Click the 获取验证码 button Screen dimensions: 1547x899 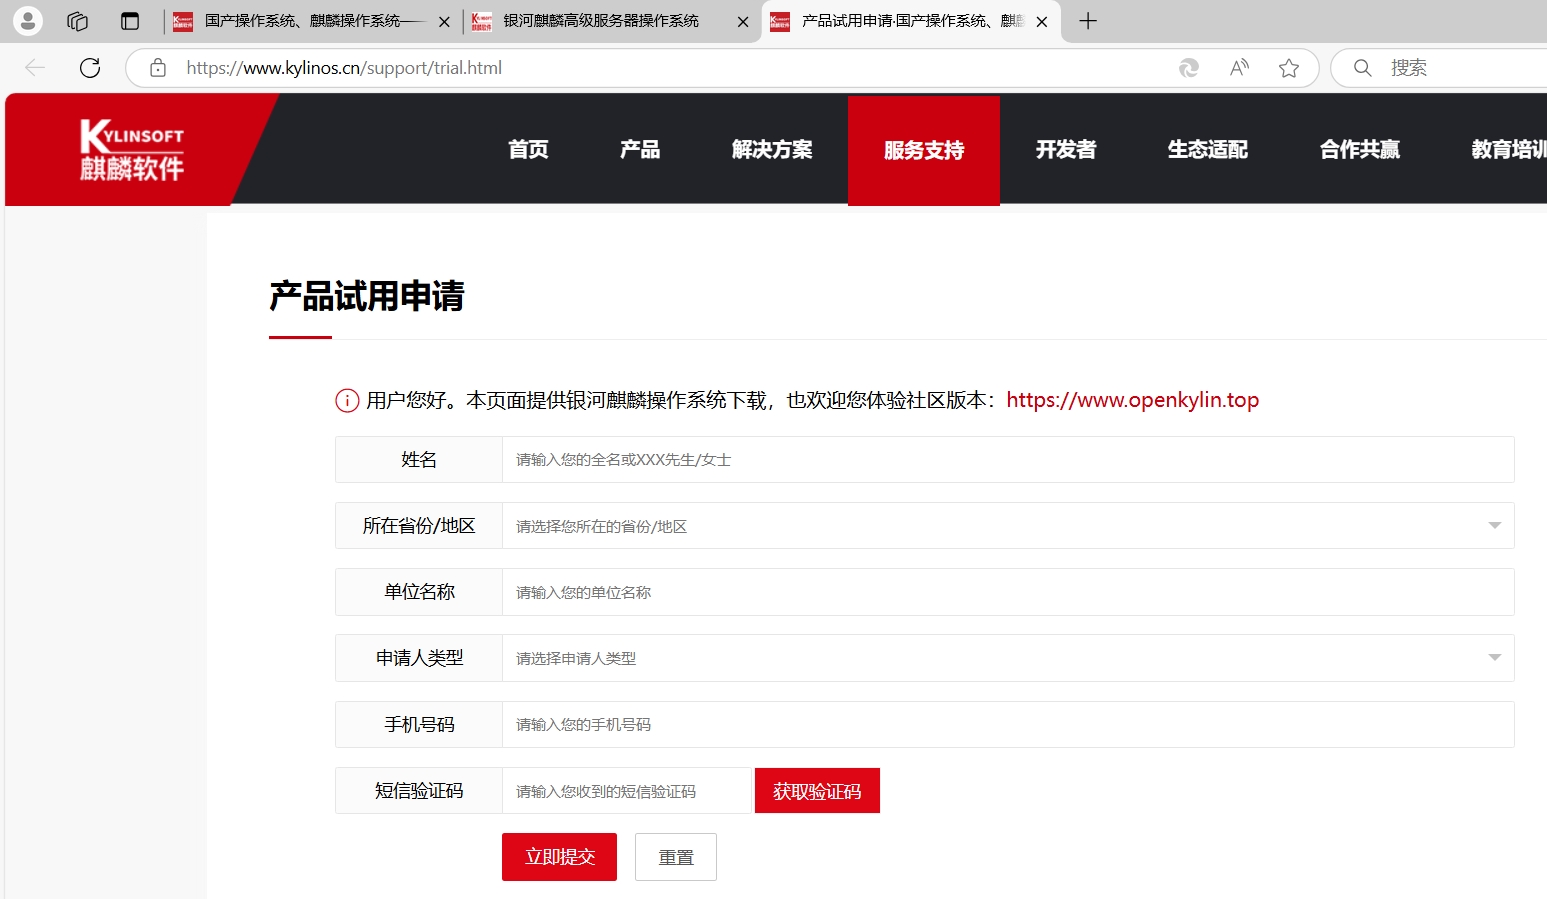pos(817,791)
